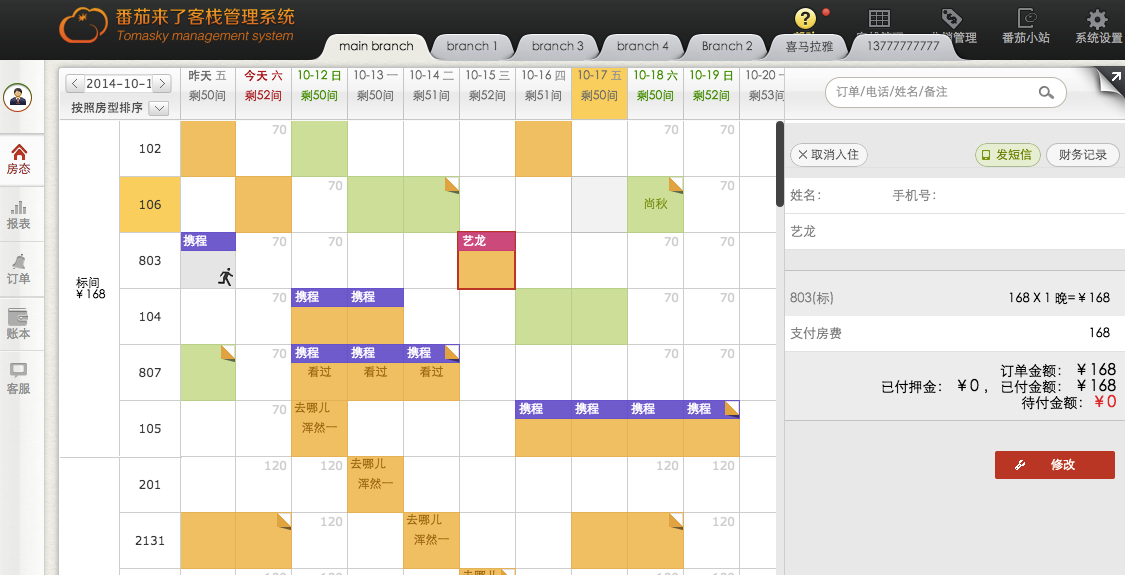Switch to the main branch tab
The height and width of the screenshot is (575, 1125).
376,46
